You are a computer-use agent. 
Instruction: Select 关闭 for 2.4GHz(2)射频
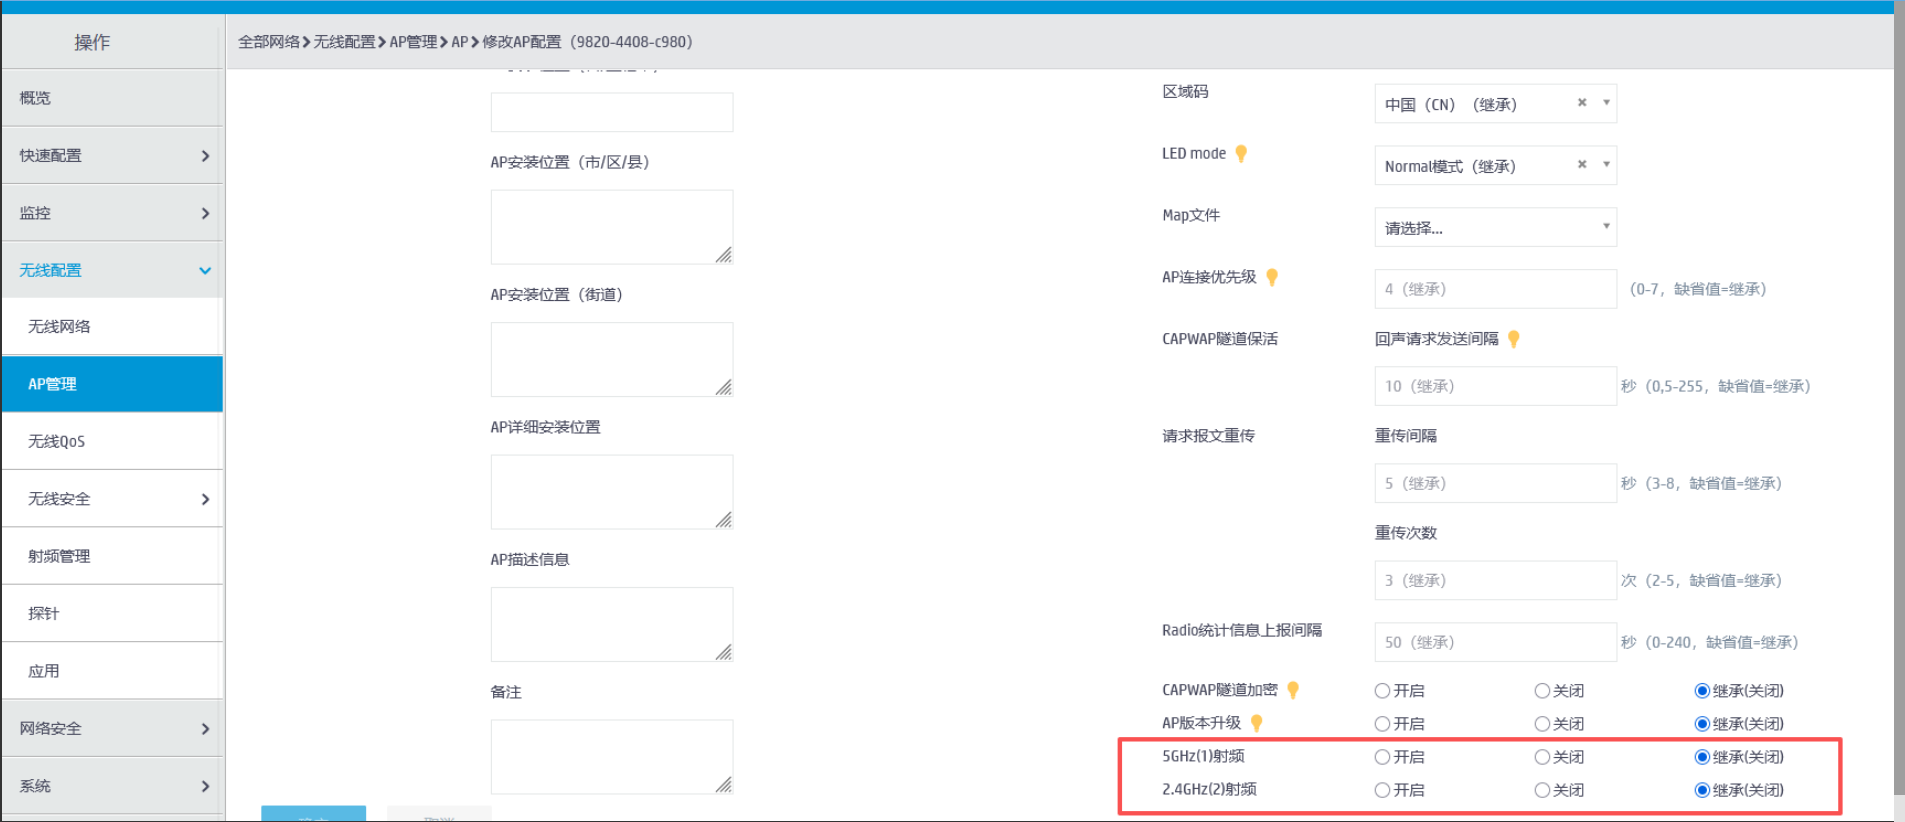(x=1542, y=790)
